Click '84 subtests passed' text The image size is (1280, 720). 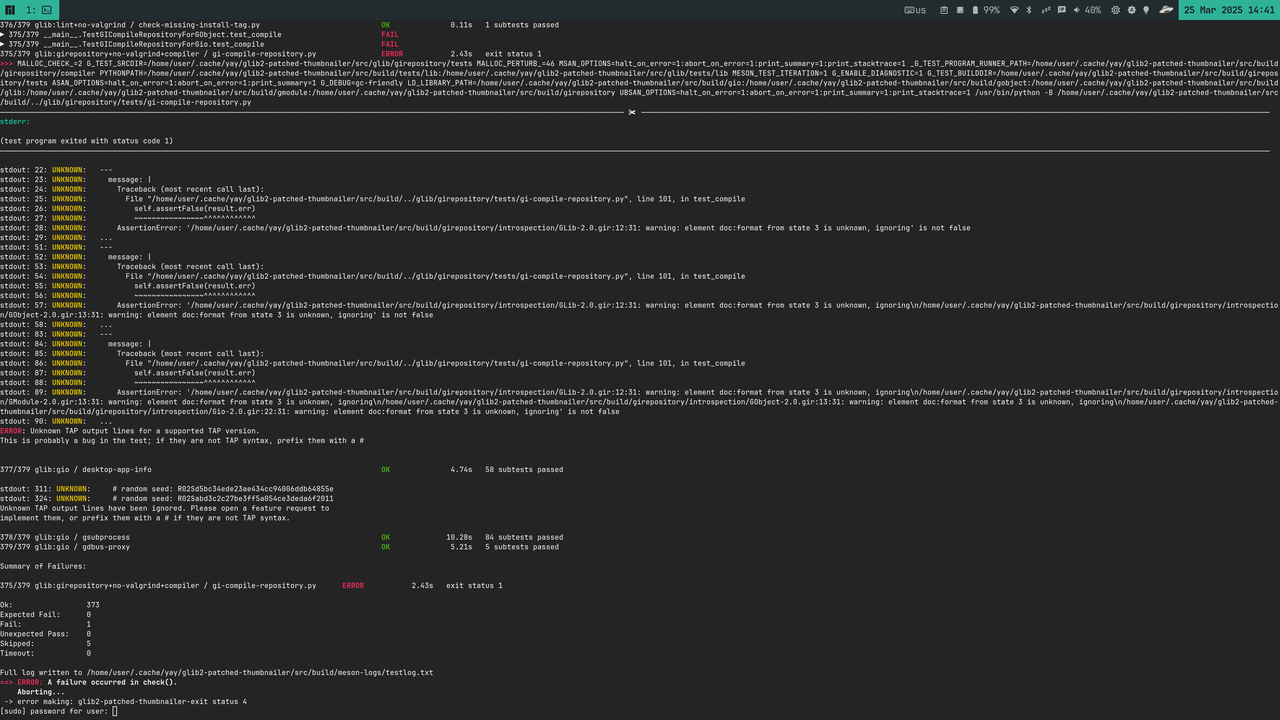point(524,537)
